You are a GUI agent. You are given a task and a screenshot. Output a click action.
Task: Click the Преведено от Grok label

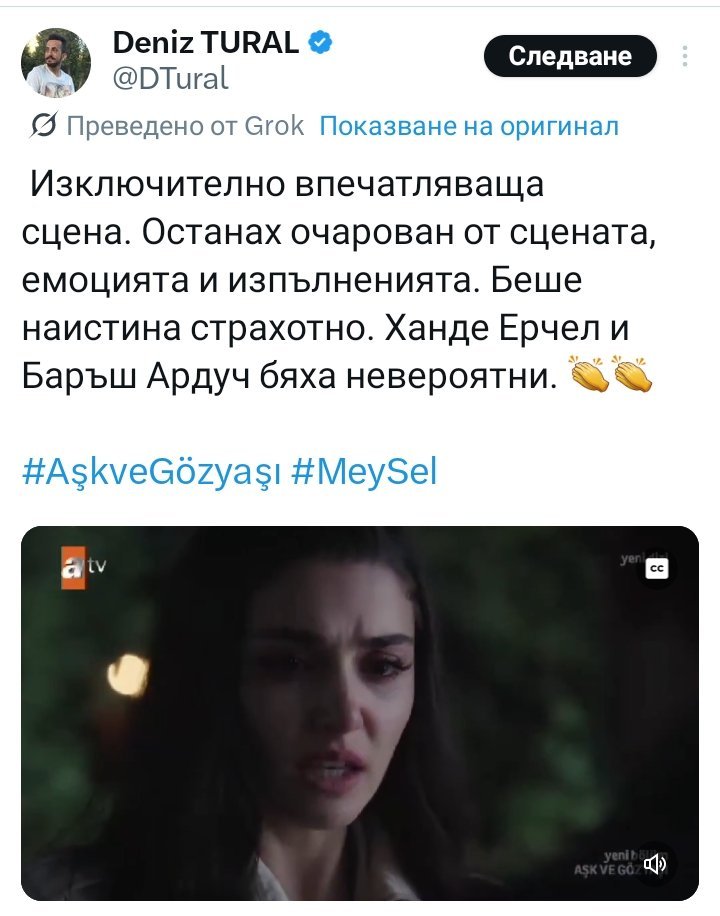pos(185,126)
